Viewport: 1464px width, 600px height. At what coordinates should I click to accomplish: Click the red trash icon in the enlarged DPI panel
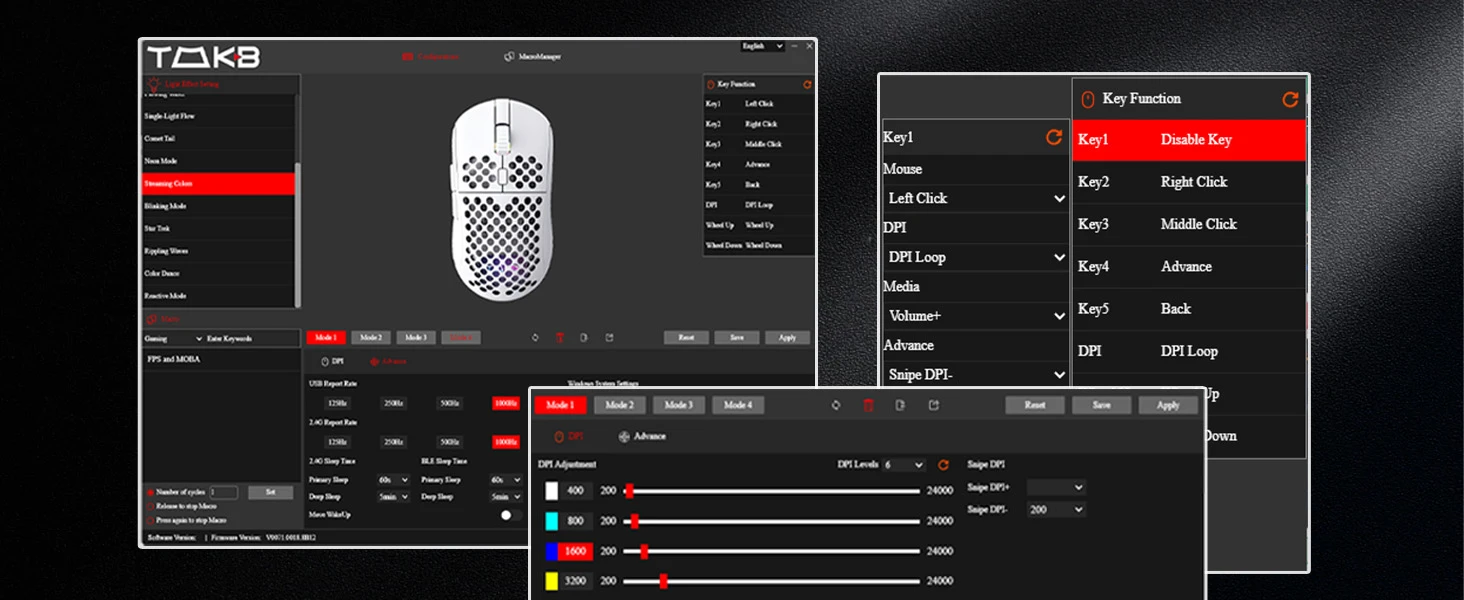pos(868,405)
